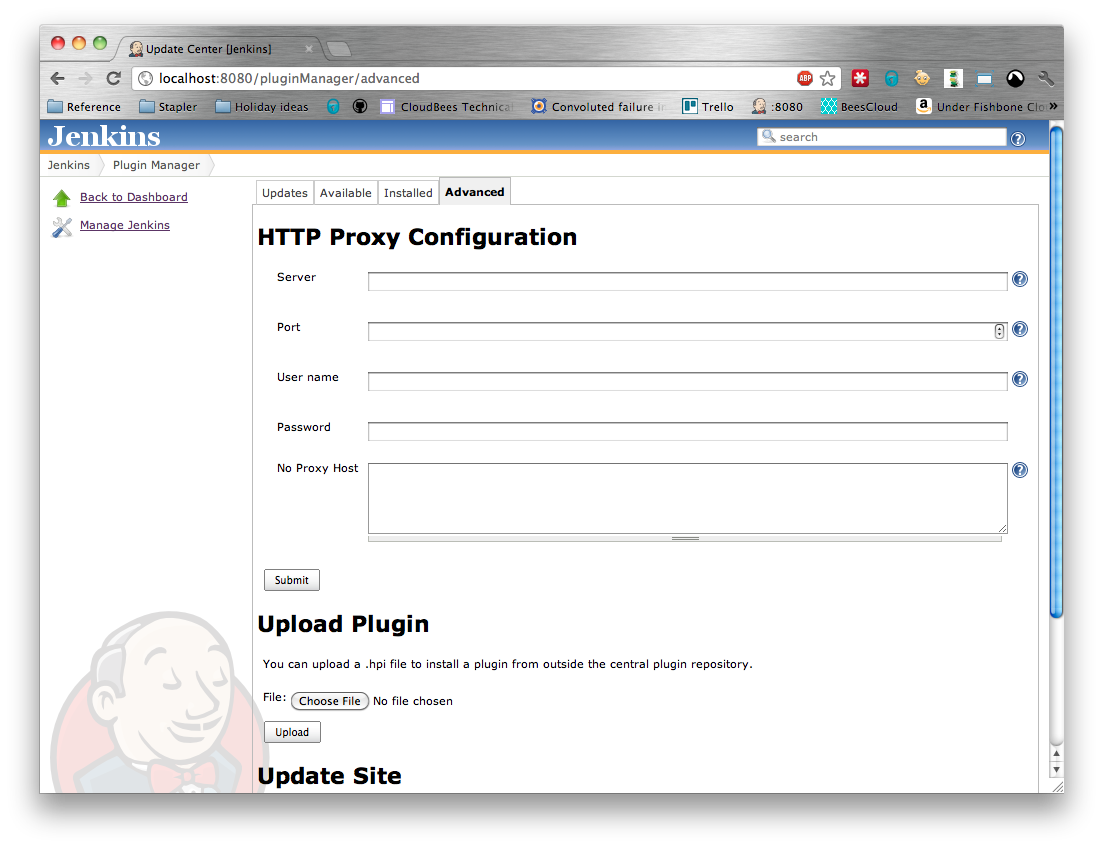Open help for the User name field
The image size is (1104, 848).
click(x=1020, y=380)
